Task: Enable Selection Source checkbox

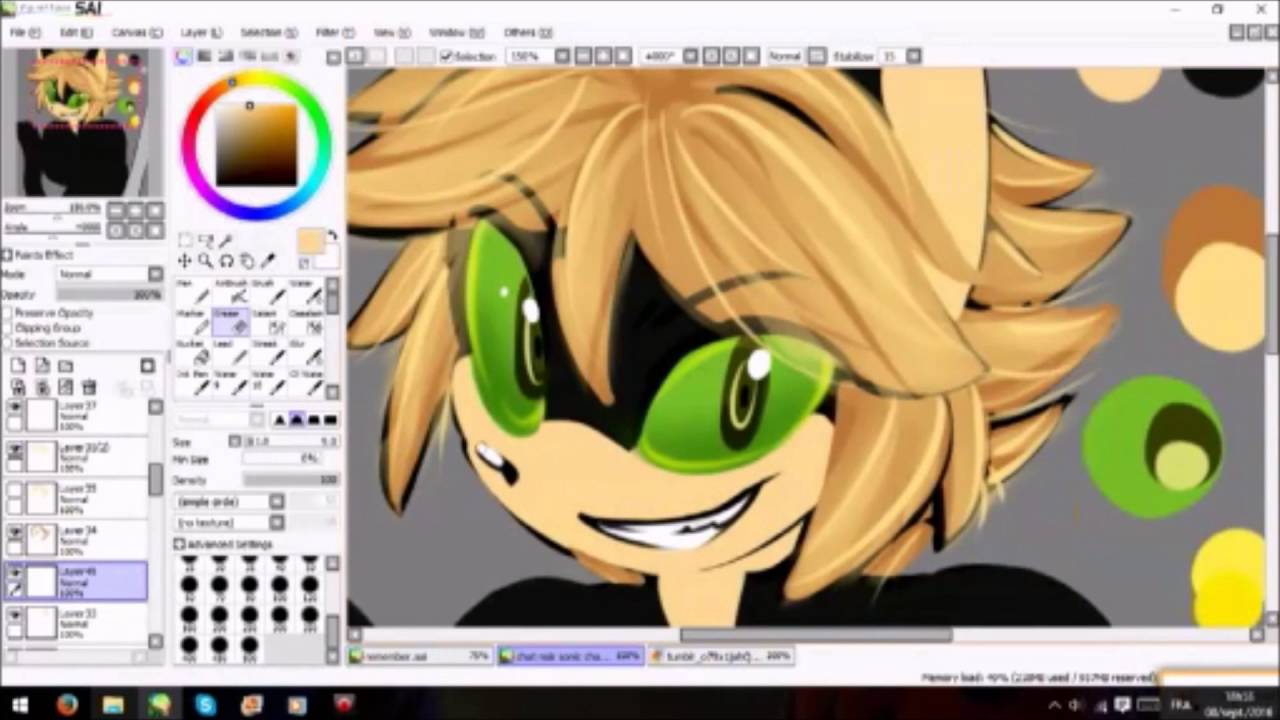Action: point(8,343)
